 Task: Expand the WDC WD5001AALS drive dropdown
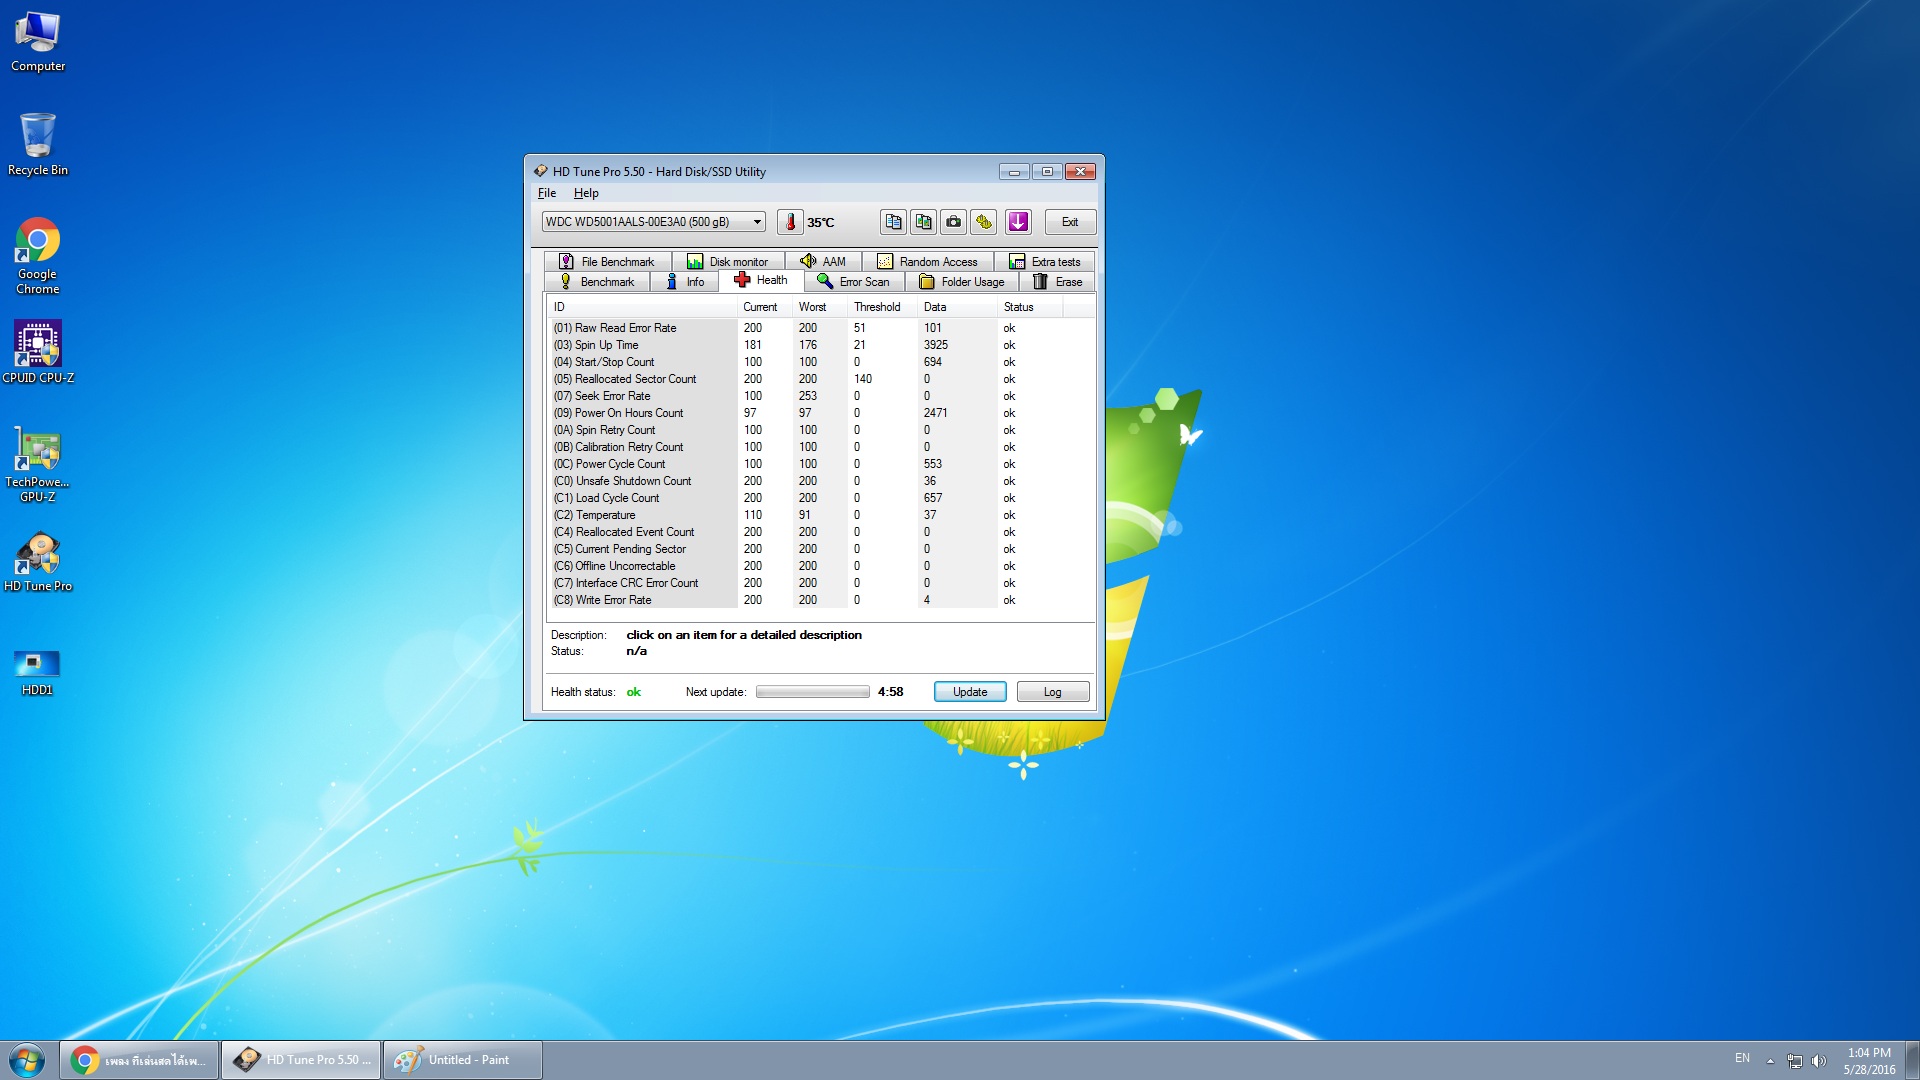757,222
